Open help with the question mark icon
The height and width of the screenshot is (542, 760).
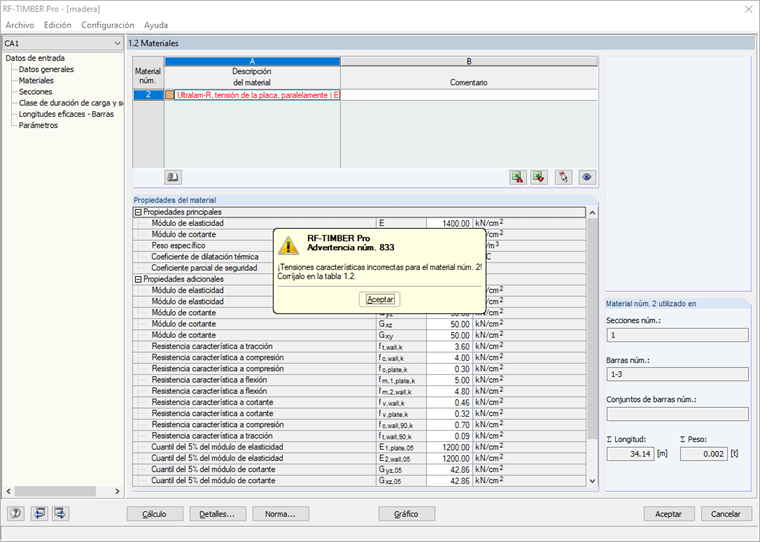click(16, 513)
